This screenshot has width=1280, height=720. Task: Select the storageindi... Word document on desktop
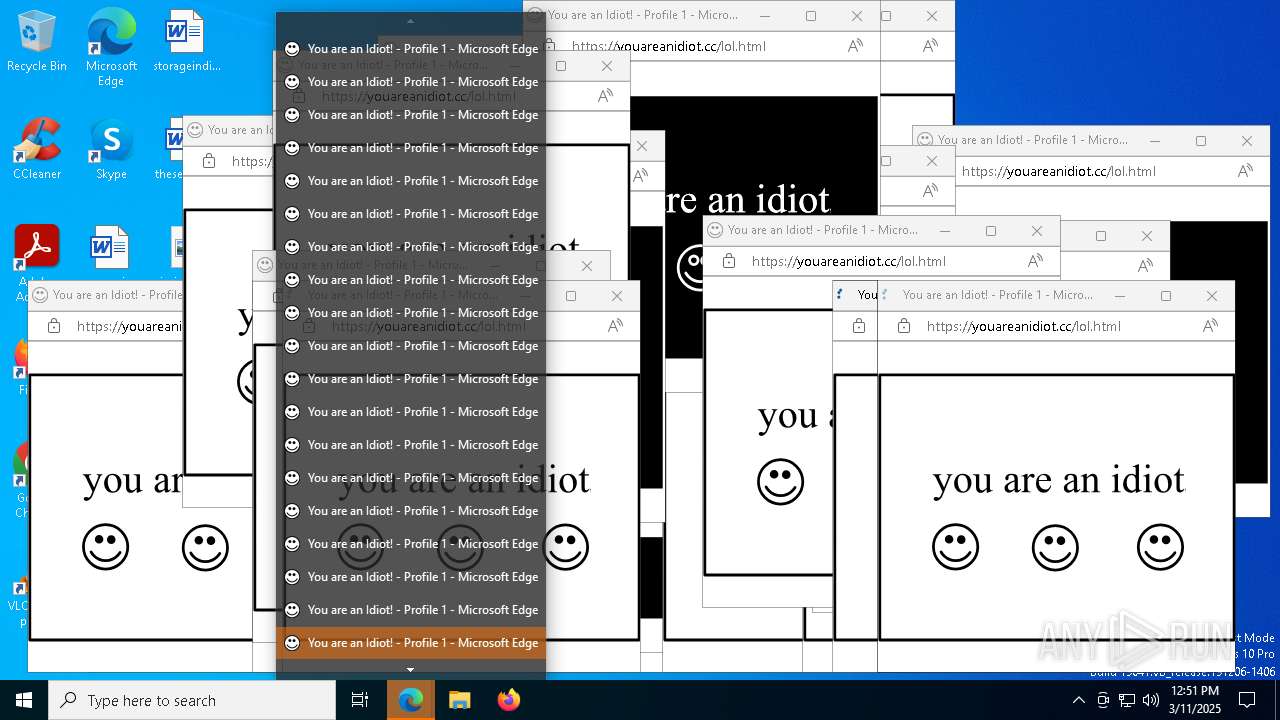(x=186, y=40)
